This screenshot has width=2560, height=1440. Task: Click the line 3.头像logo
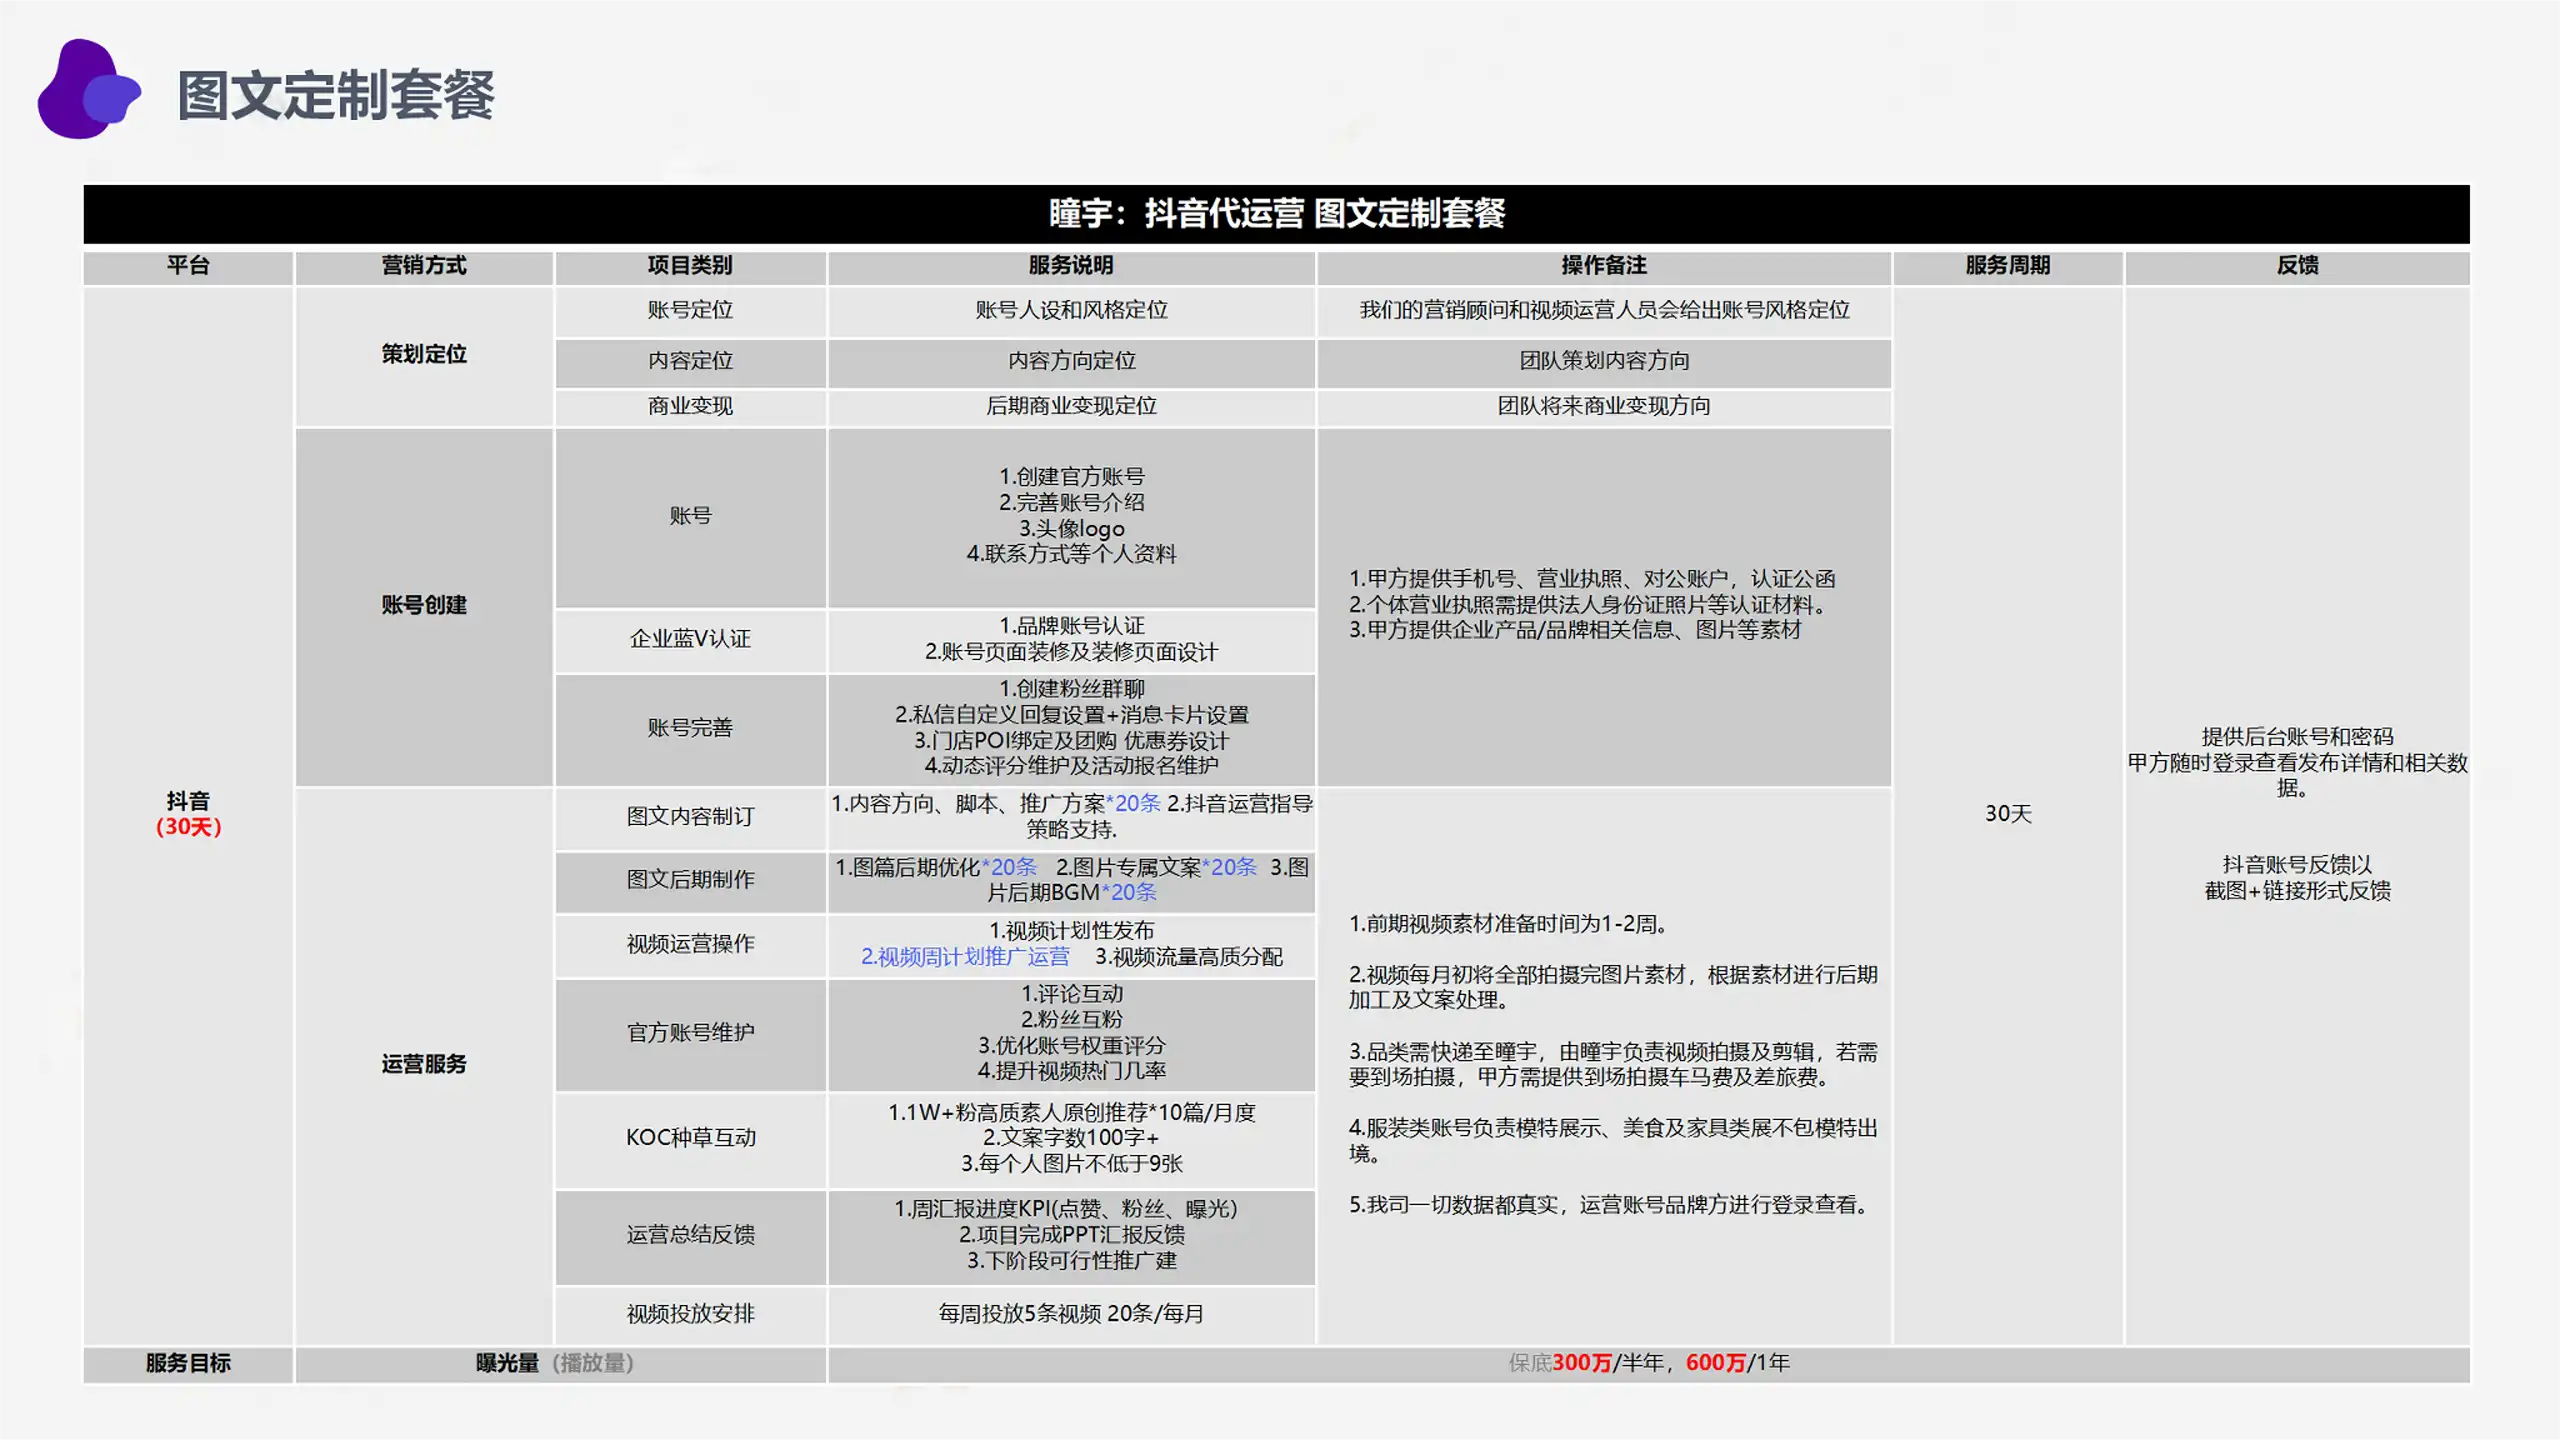(1071, 530)
